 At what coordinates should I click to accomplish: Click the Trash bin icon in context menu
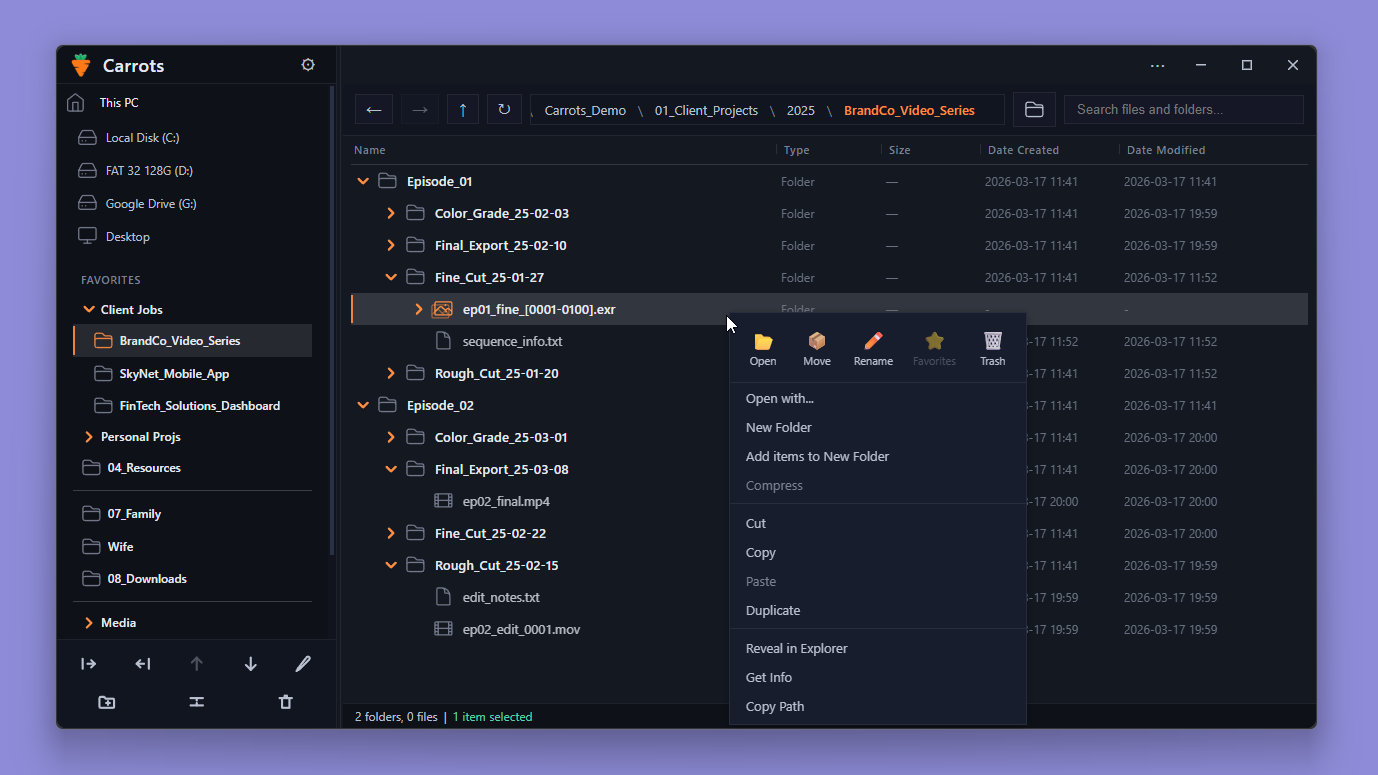point(992,342)
